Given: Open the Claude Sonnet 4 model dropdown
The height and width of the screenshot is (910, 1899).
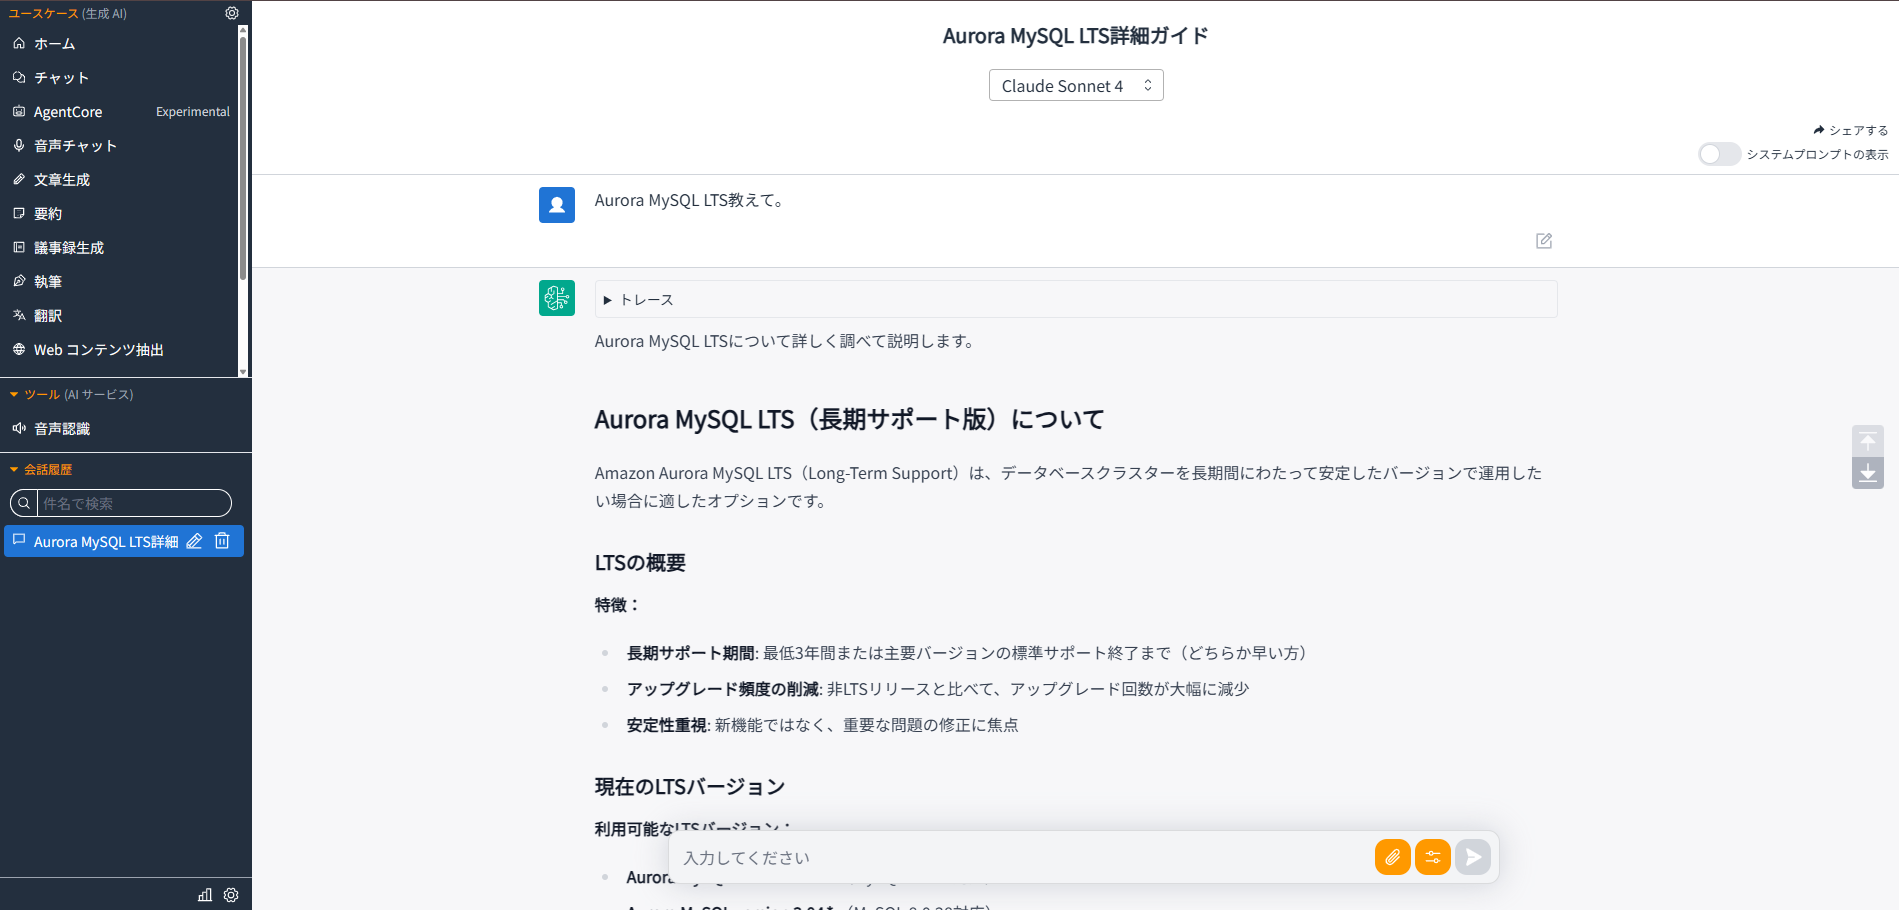Looking at the screenshot, I should coord(1076,85).
